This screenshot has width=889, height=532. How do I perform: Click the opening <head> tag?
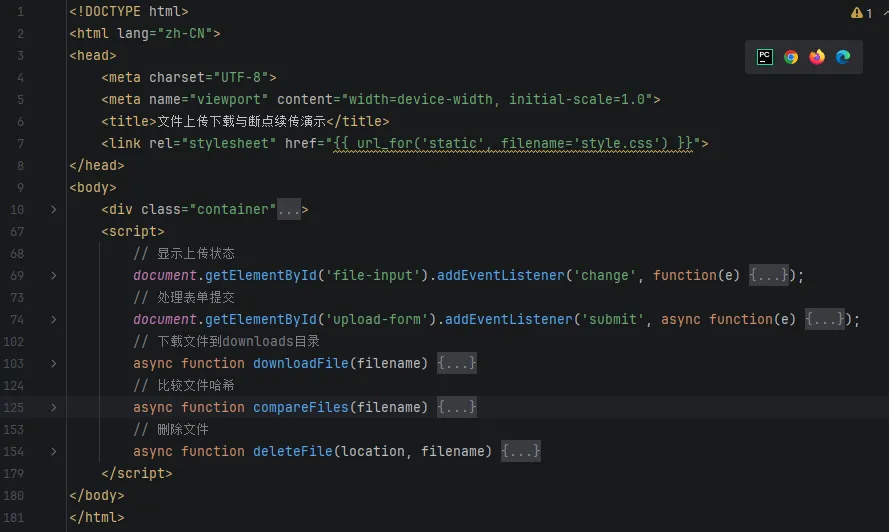[x=93, y=56]
